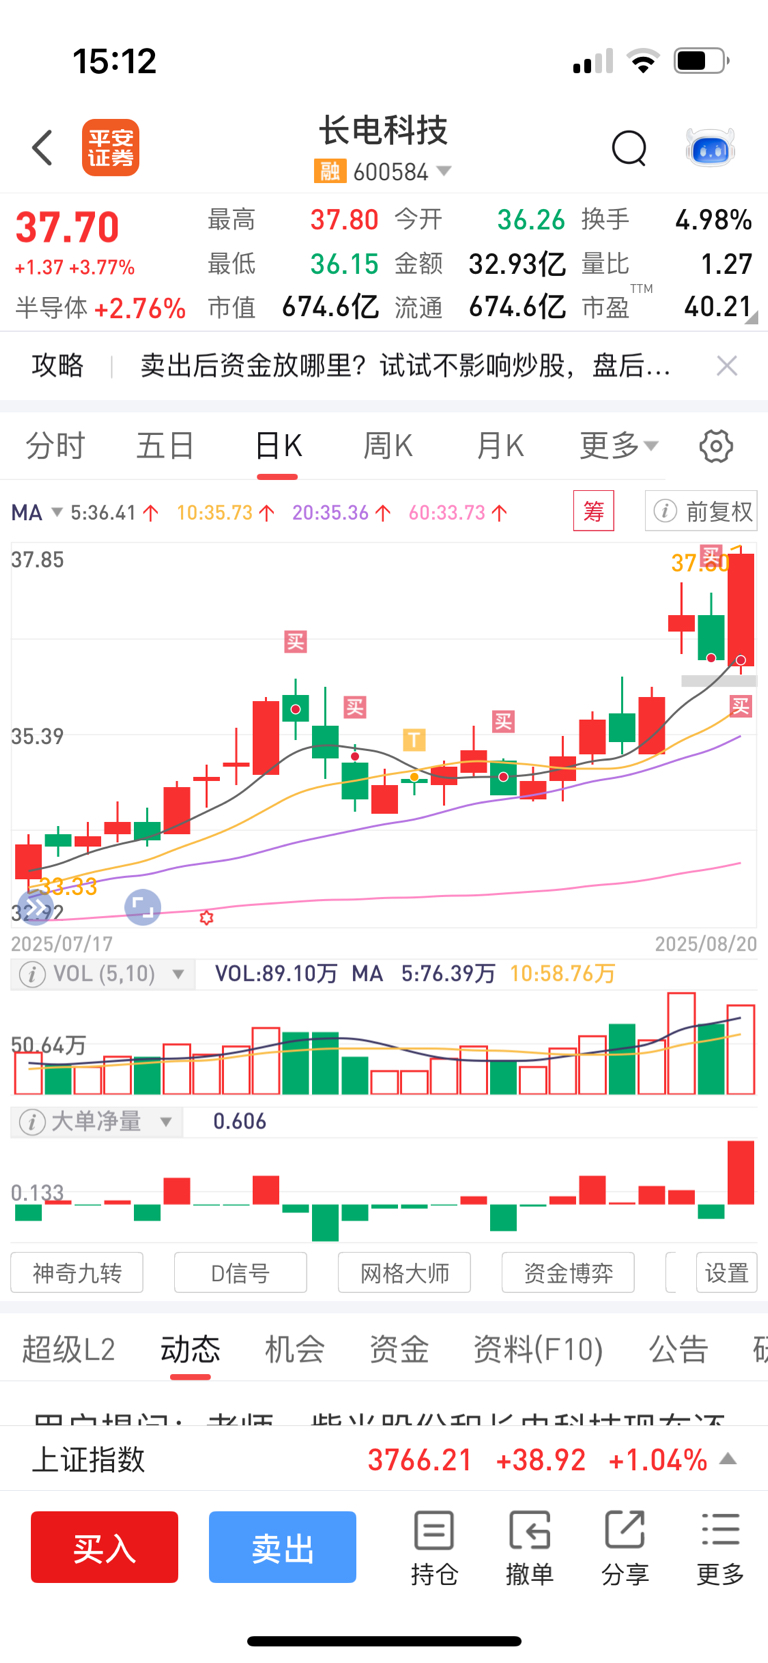
Task: Select the 动态 tab
Action: point(190,1350)
